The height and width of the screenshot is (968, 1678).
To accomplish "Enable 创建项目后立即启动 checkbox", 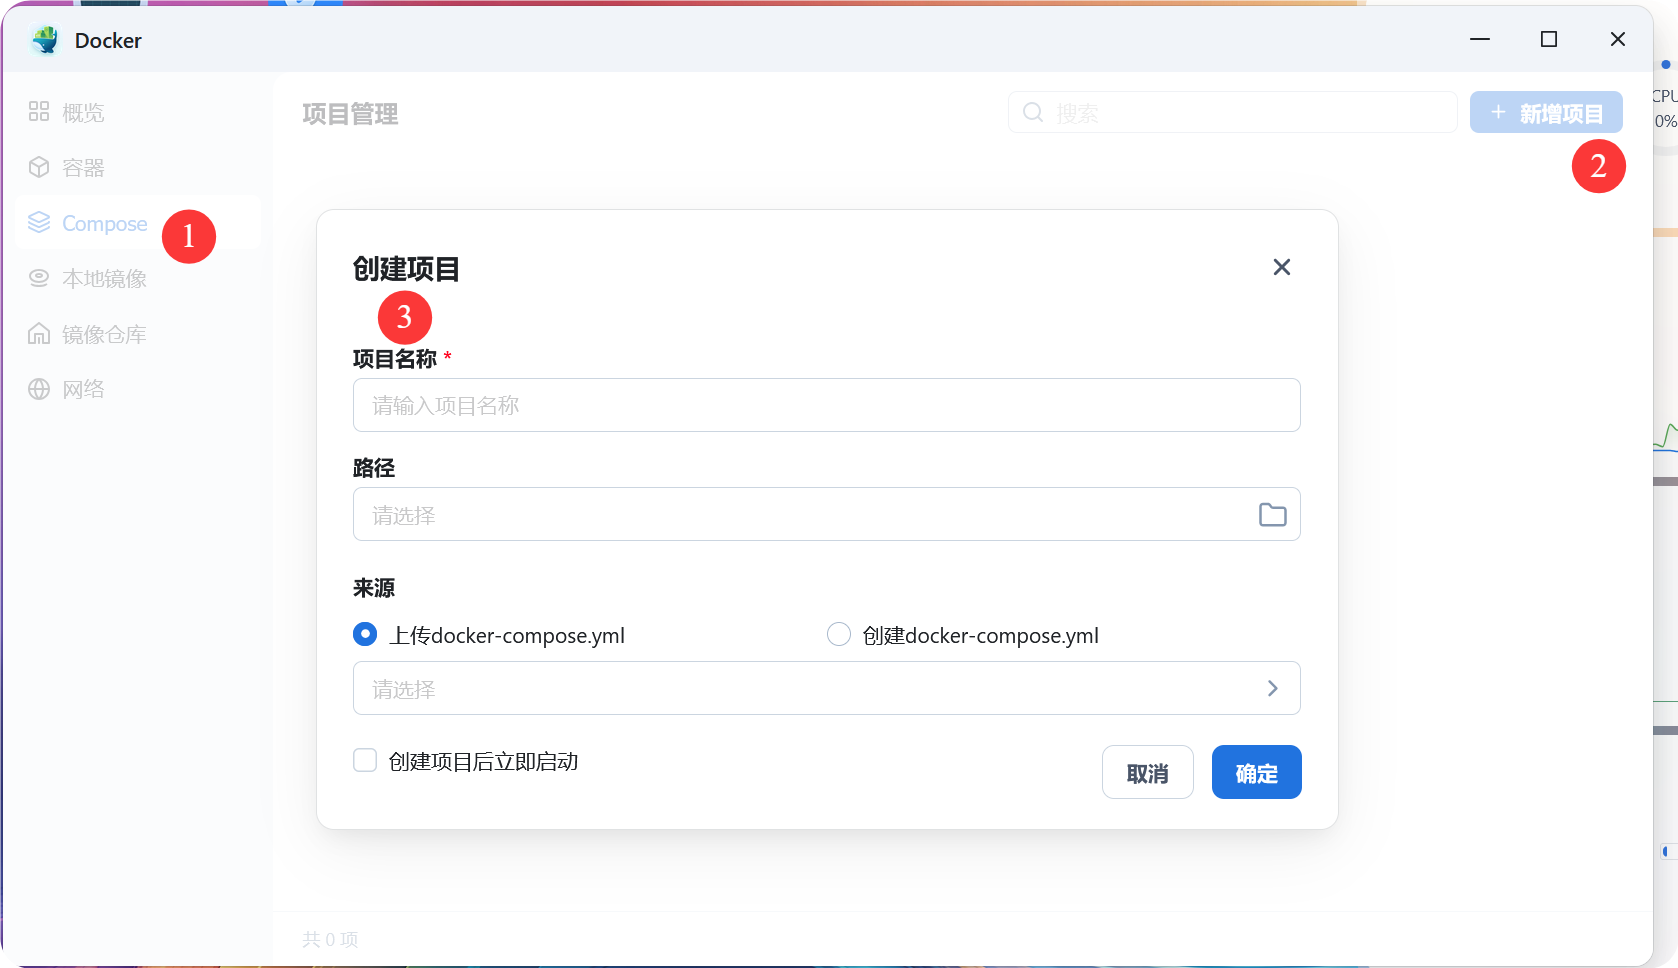I will click(365, 761).
